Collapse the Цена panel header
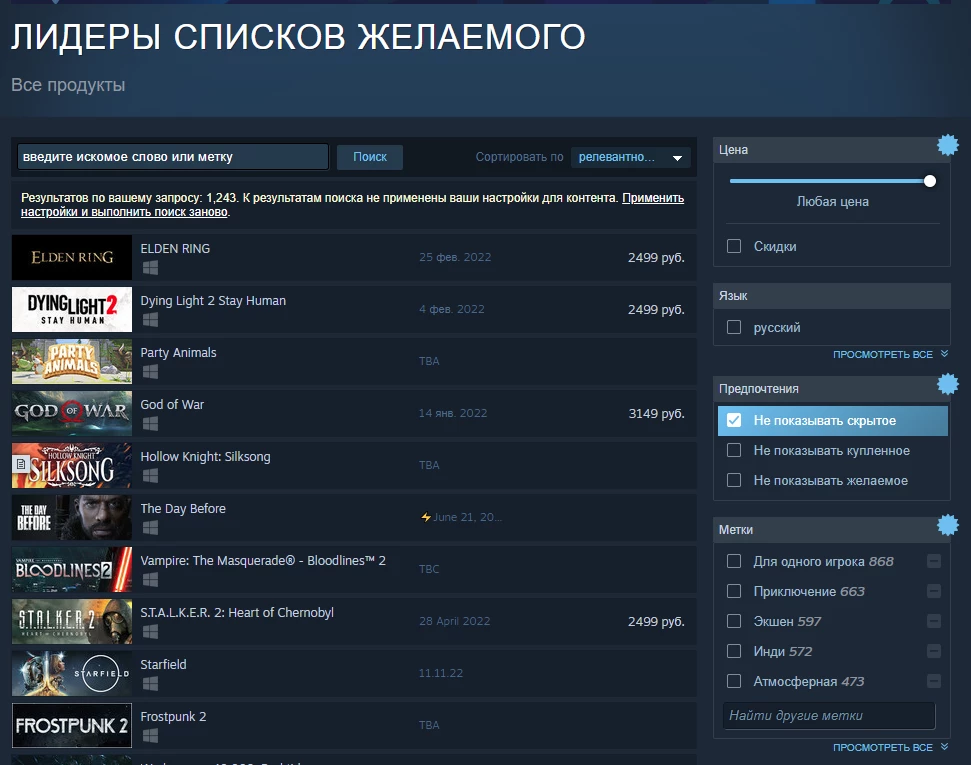The width and height of the screenshot is (971, 765). tap(831, 150)
